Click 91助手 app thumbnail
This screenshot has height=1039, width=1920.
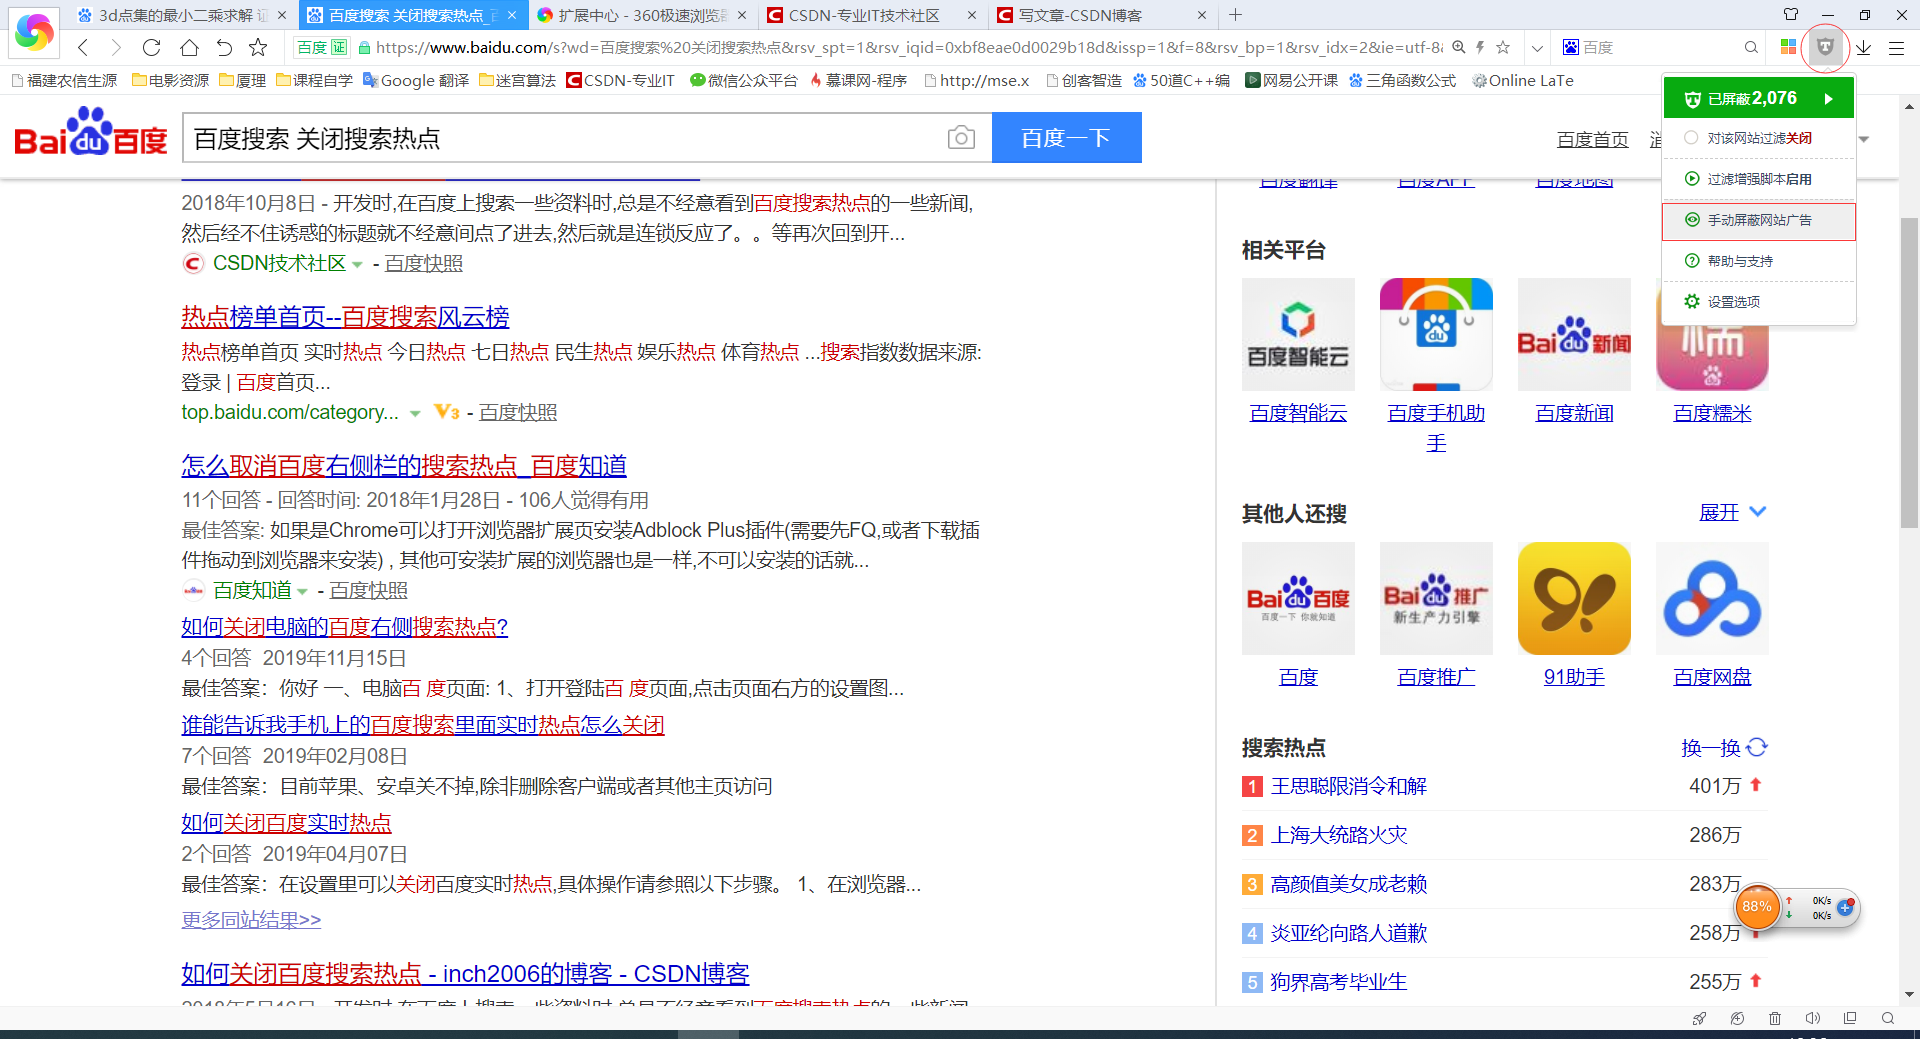tap(1574, 598)
